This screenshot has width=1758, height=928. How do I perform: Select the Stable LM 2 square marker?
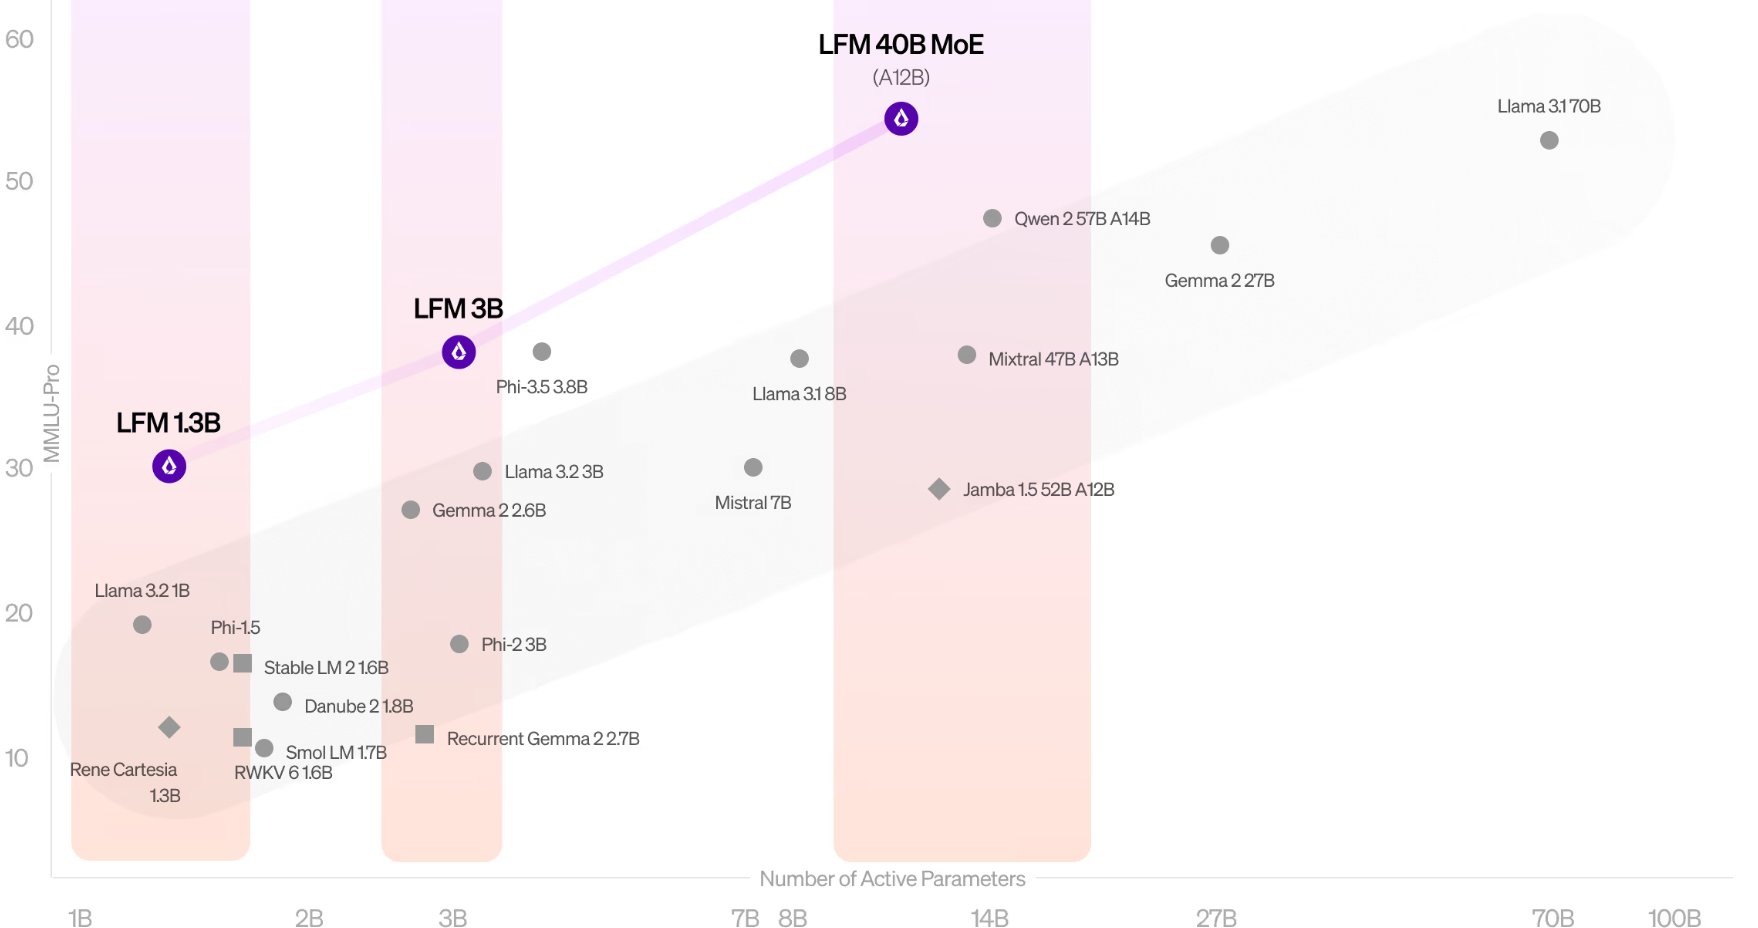point(243,663)
